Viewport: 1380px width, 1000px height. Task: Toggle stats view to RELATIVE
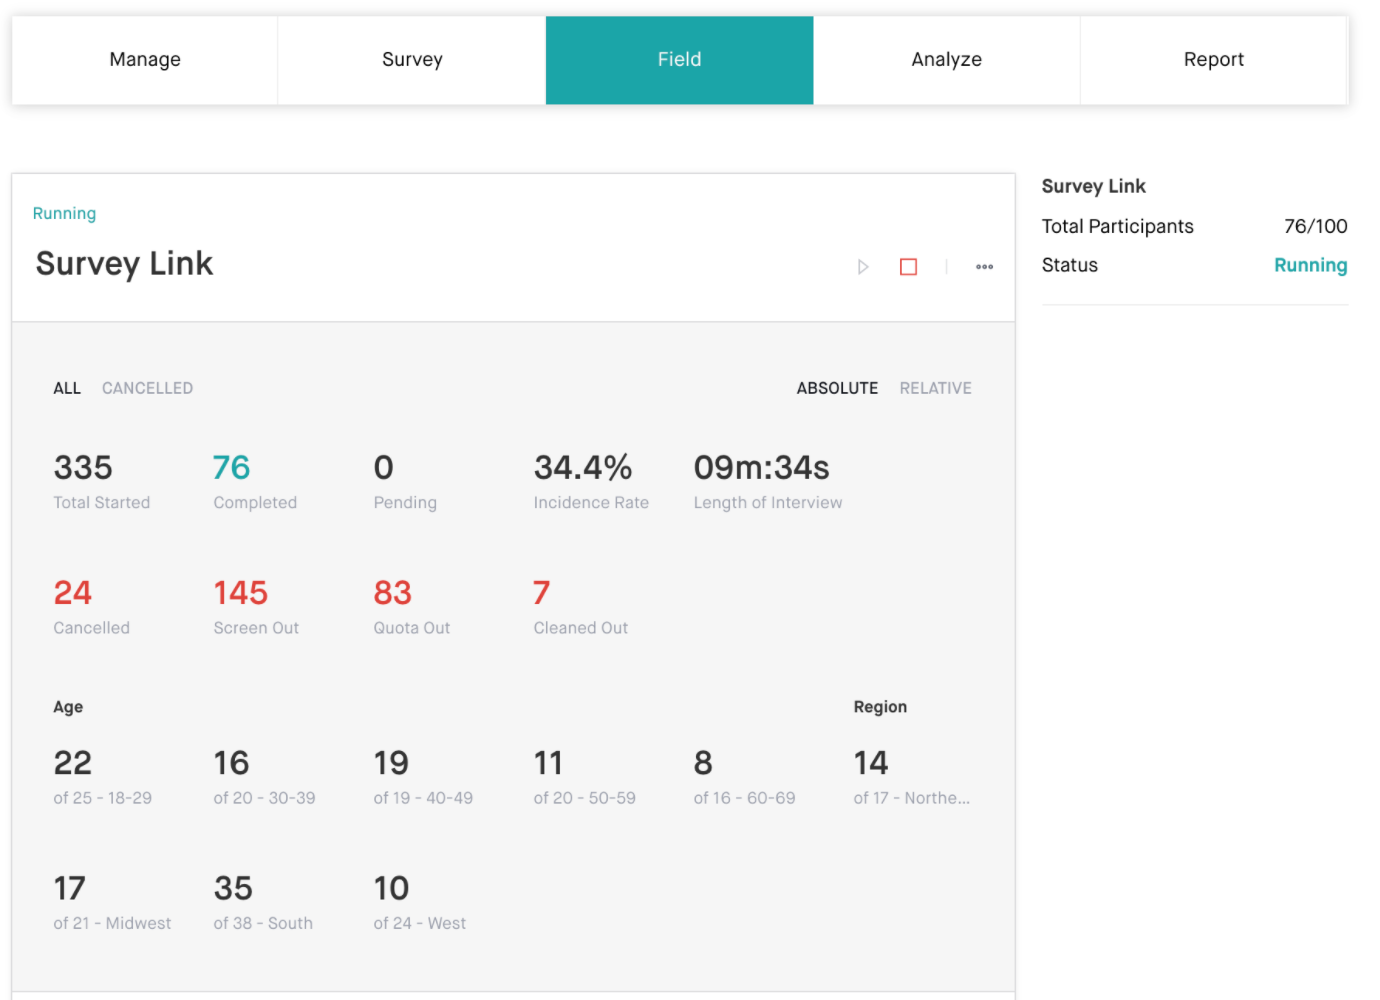[x=935, y=388]
